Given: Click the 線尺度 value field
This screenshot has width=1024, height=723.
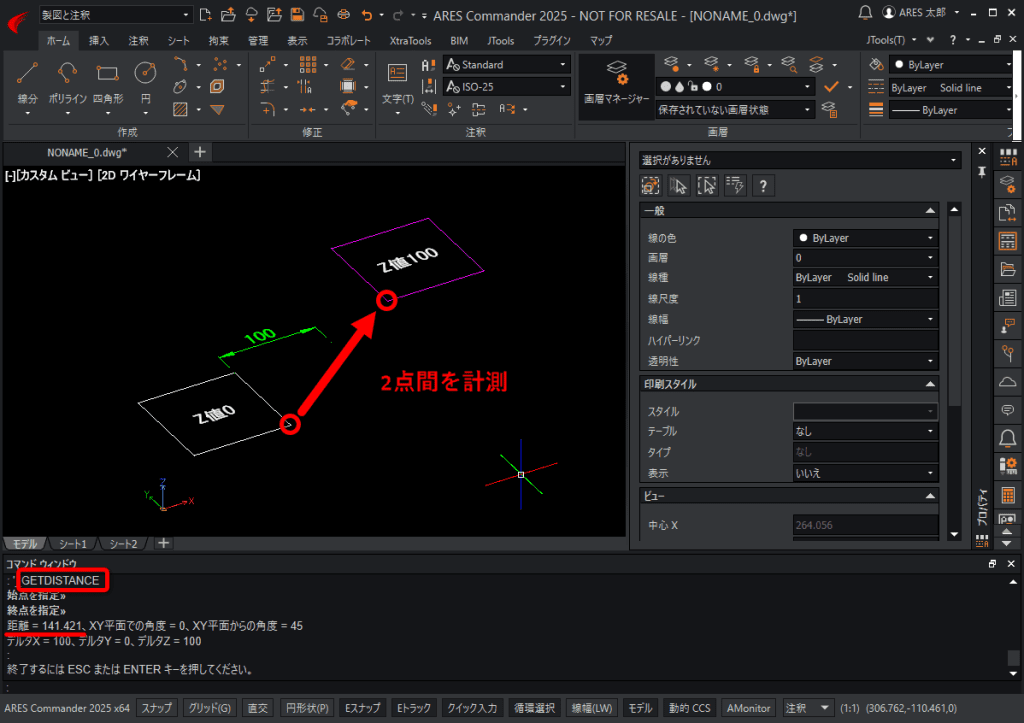Looking at the screenshot, I should (x=865, y=298).
